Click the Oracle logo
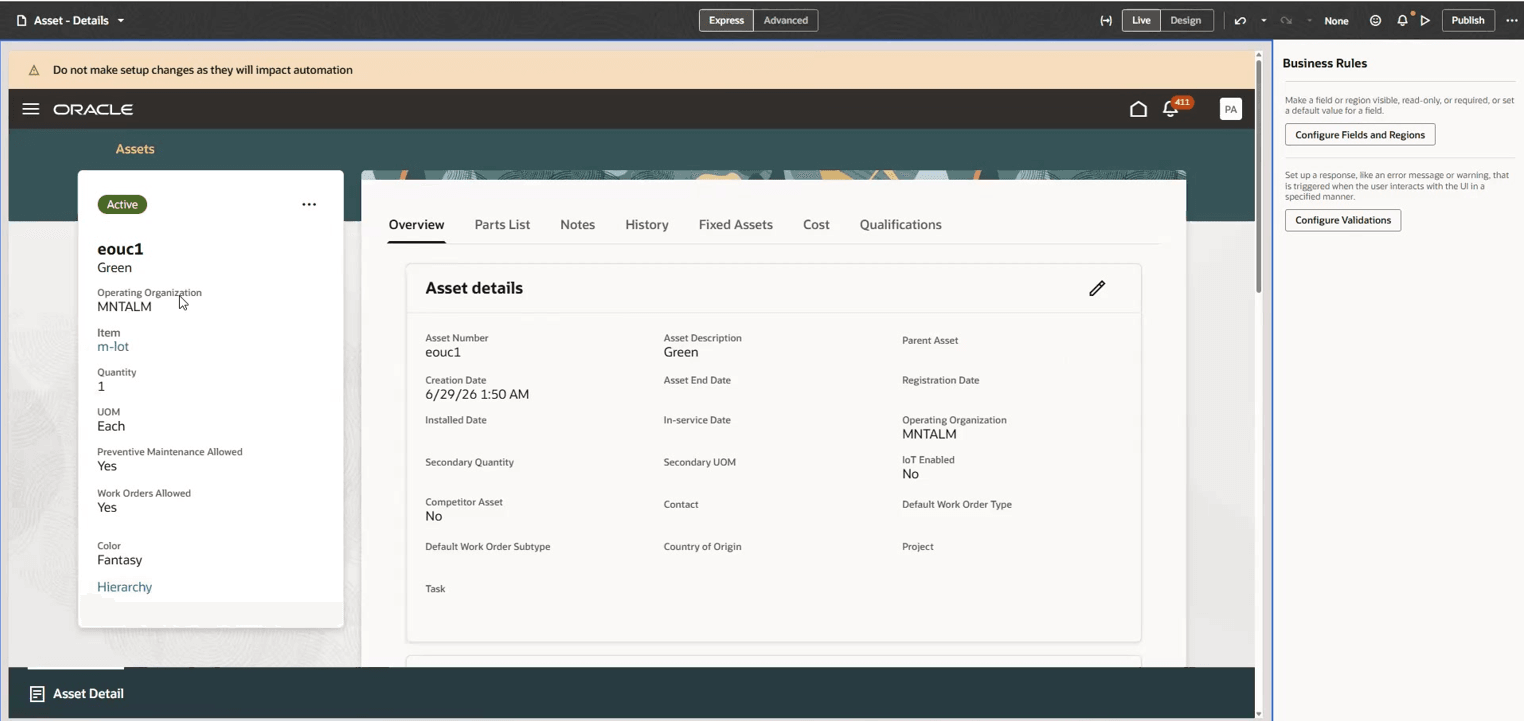Viewport: 1524px width, 721px height. coord(93,109)
